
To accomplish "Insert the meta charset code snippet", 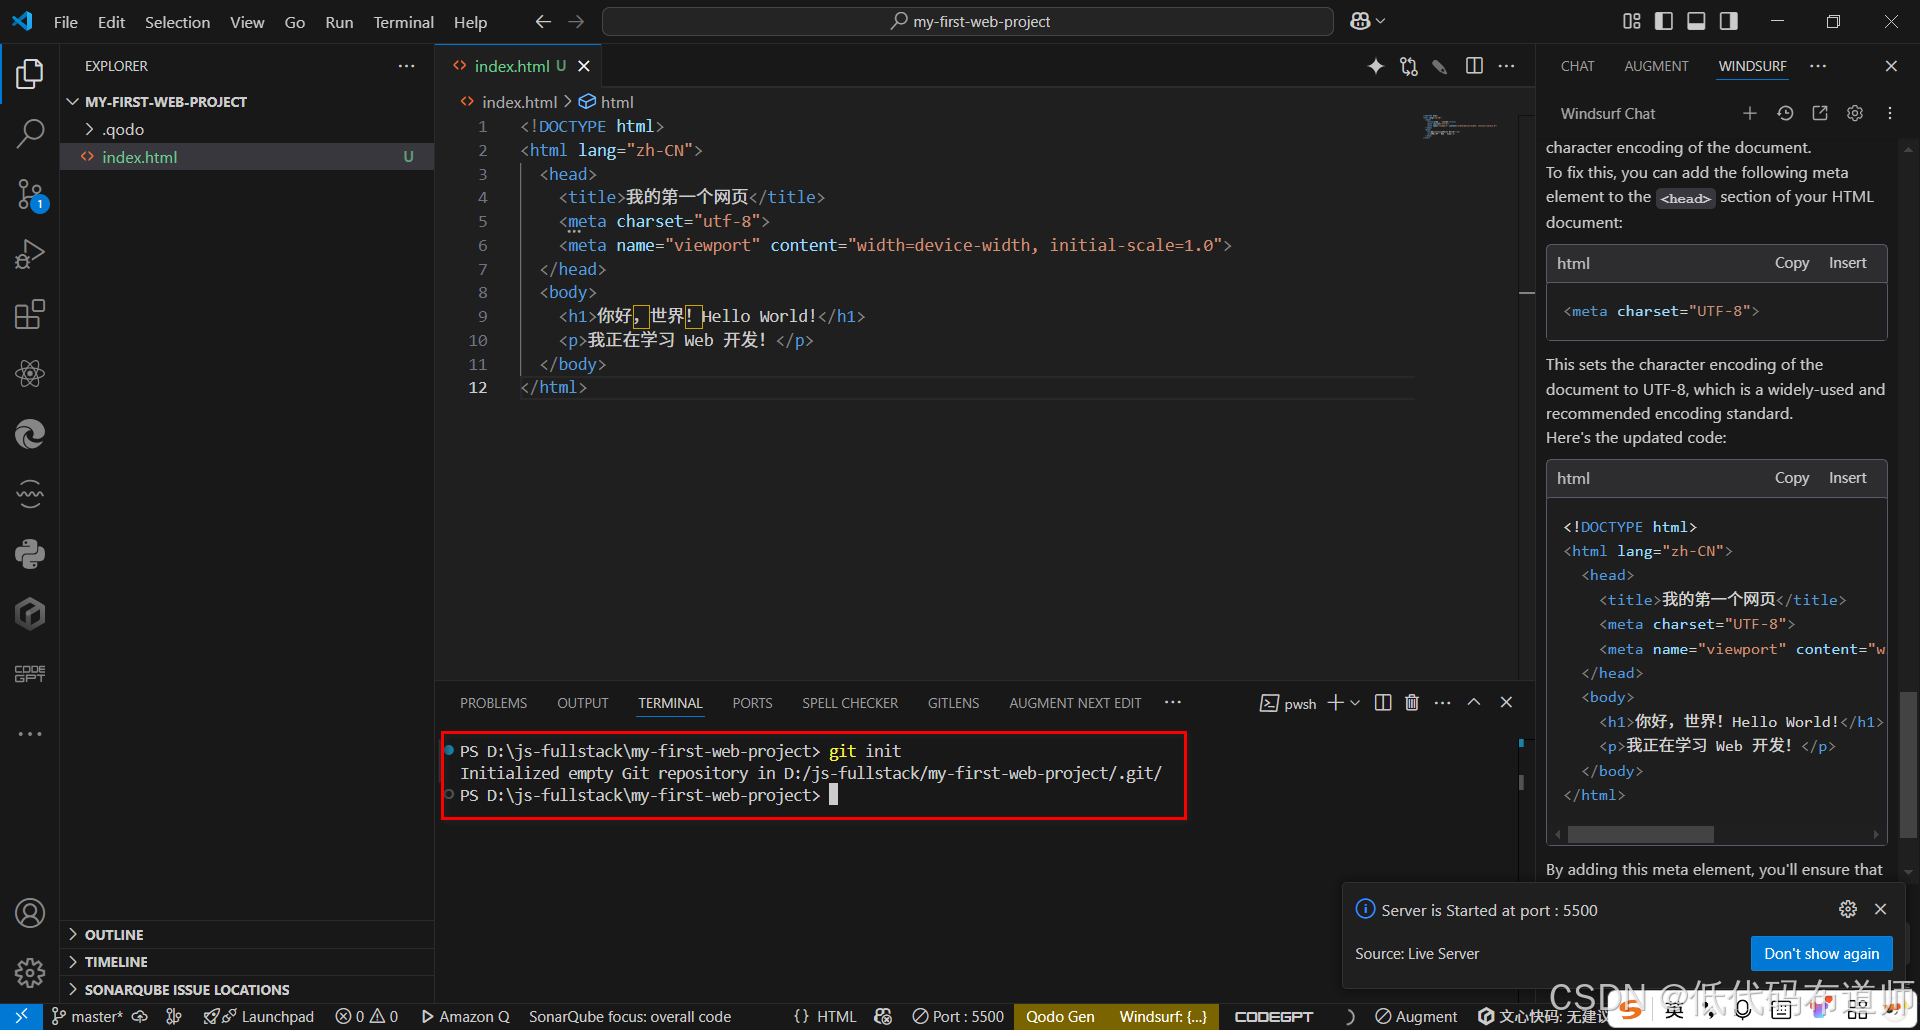I will [1847, 263].
